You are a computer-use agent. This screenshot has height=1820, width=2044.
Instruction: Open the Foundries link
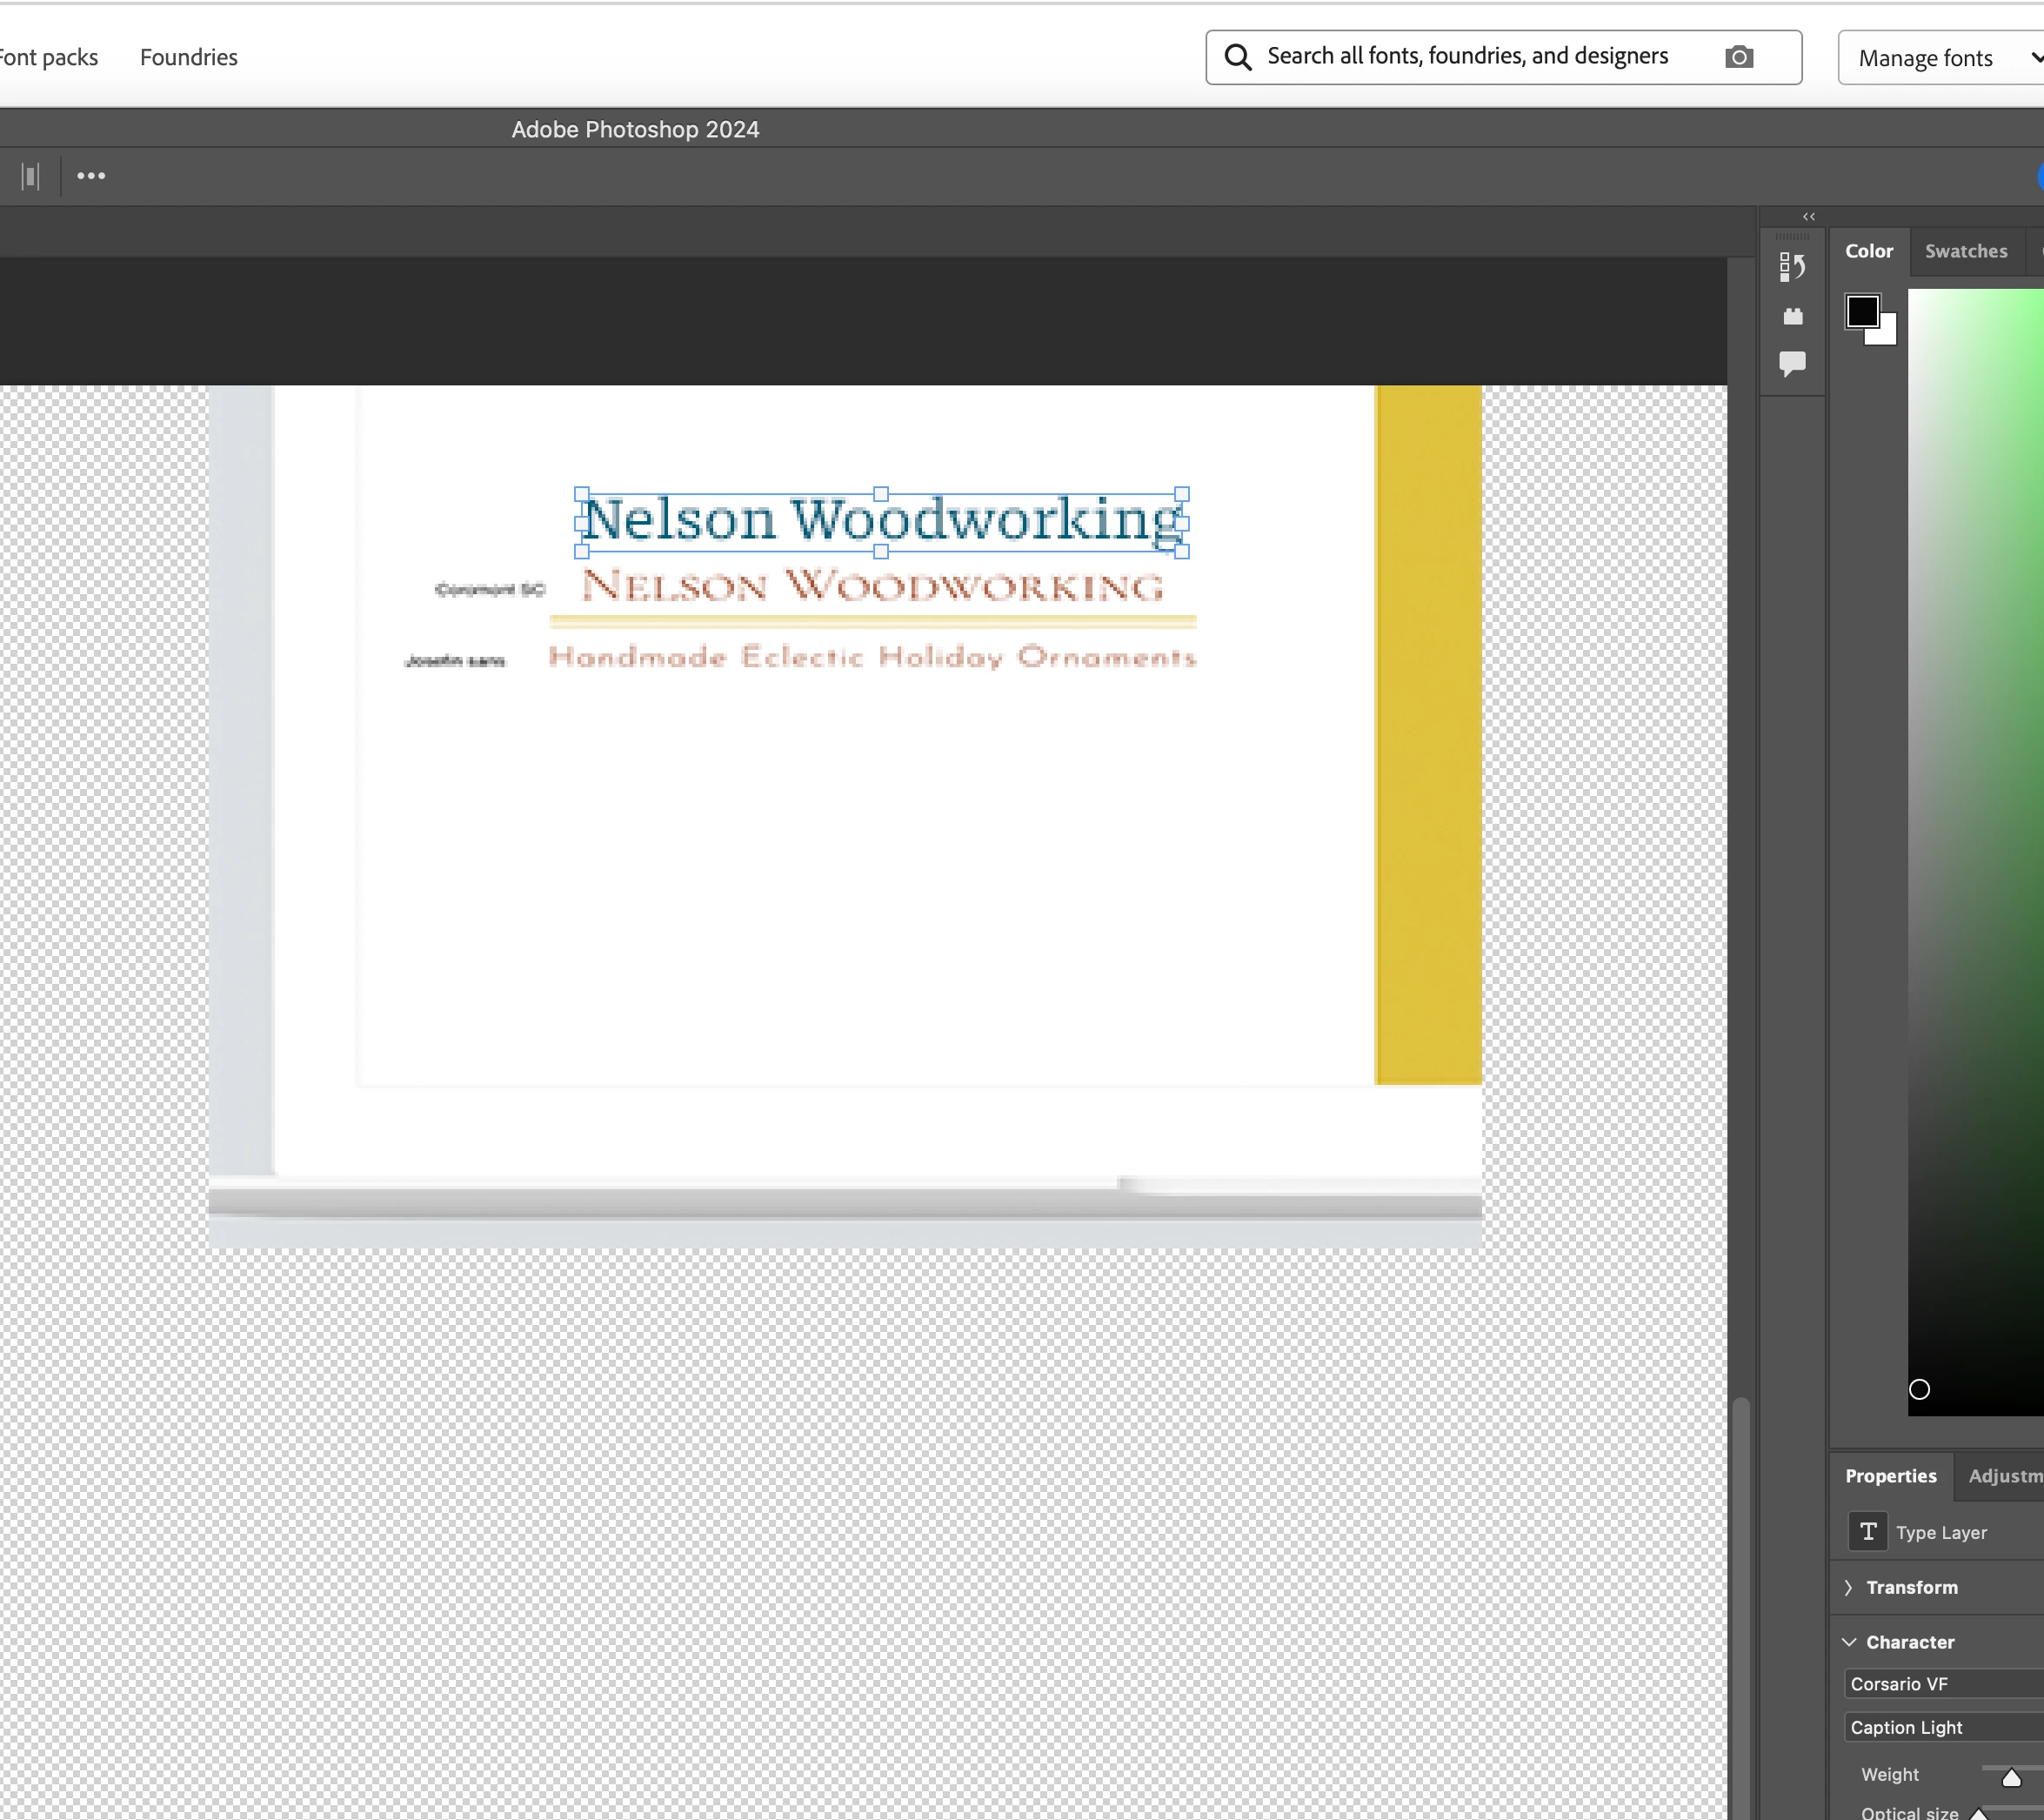tap(188, 57)
